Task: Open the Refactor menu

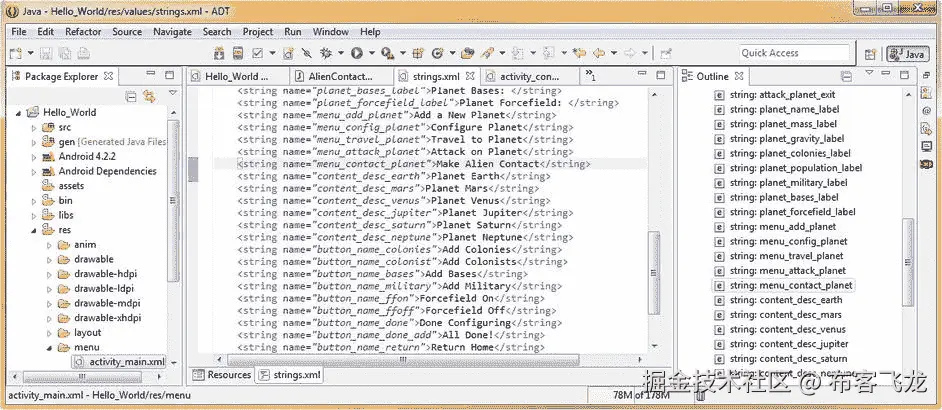Action: click(x=84, y=32)
